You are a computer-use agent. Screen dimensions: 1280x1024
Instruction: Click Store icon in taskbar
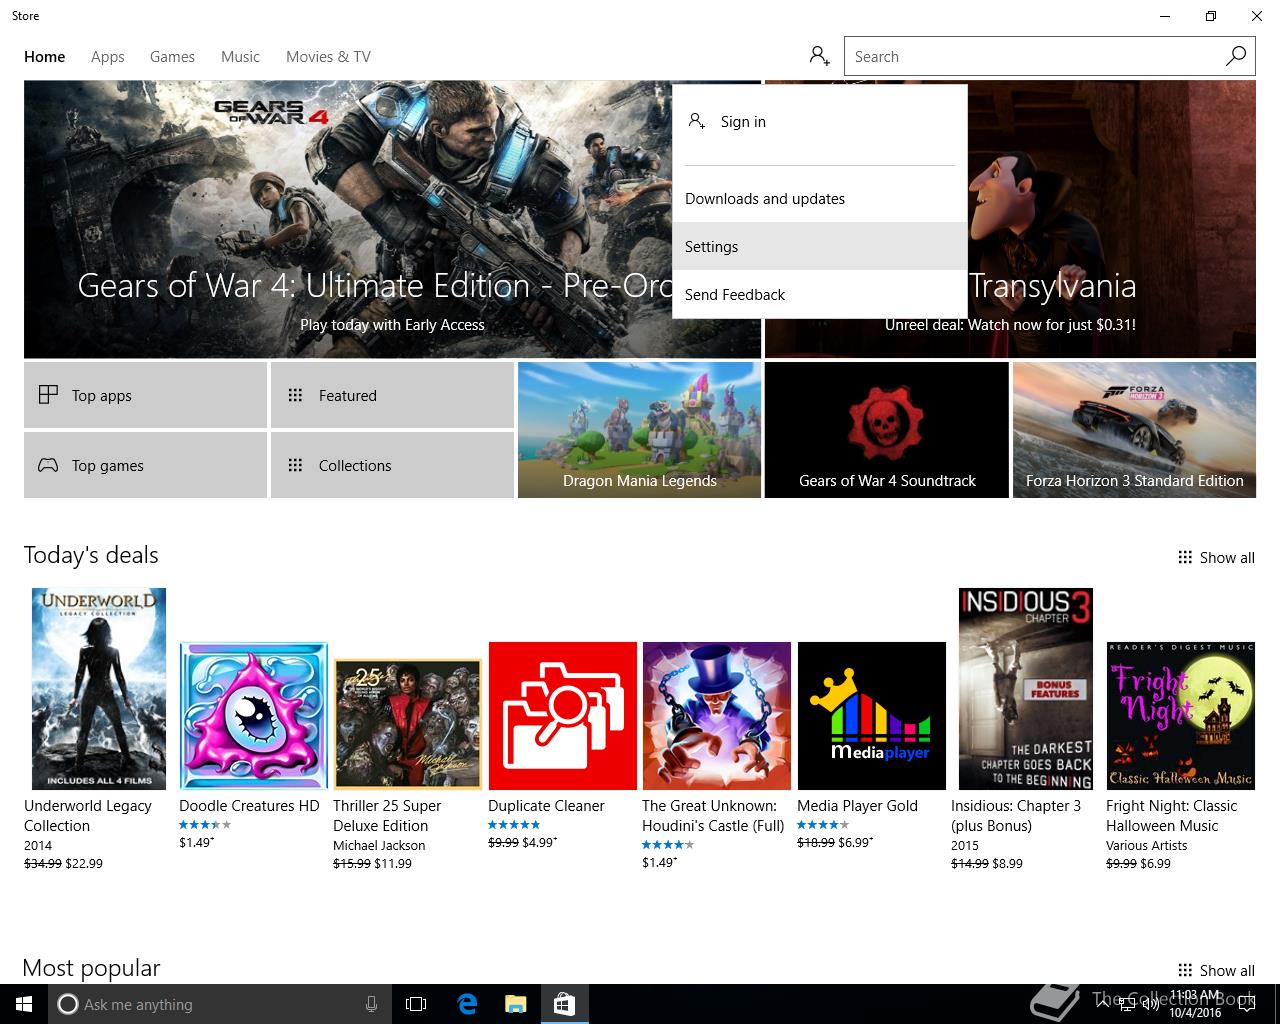click(564, 1004)
